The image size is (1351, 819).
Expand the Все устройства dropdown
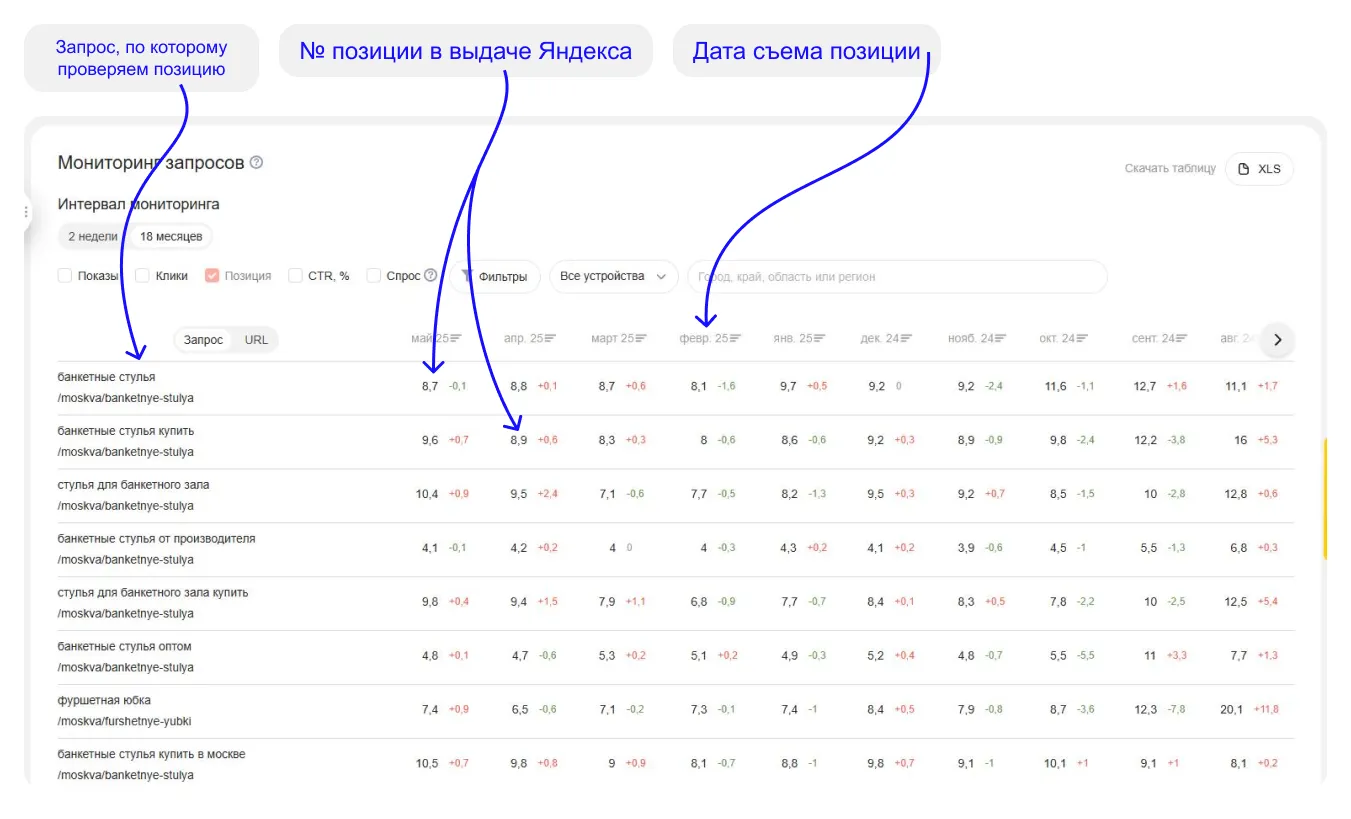[613, 277]
